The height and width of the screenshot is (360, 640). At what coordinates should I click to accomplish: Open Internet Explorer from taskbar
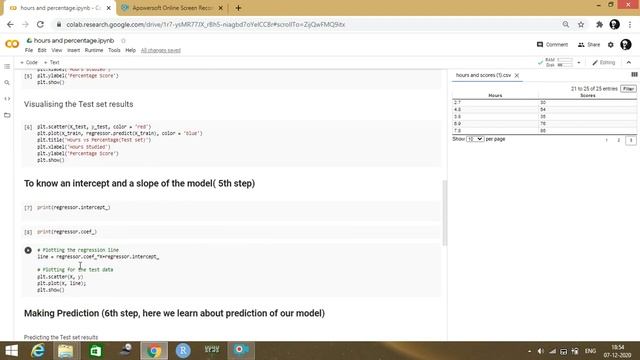(x=38, y=351)
